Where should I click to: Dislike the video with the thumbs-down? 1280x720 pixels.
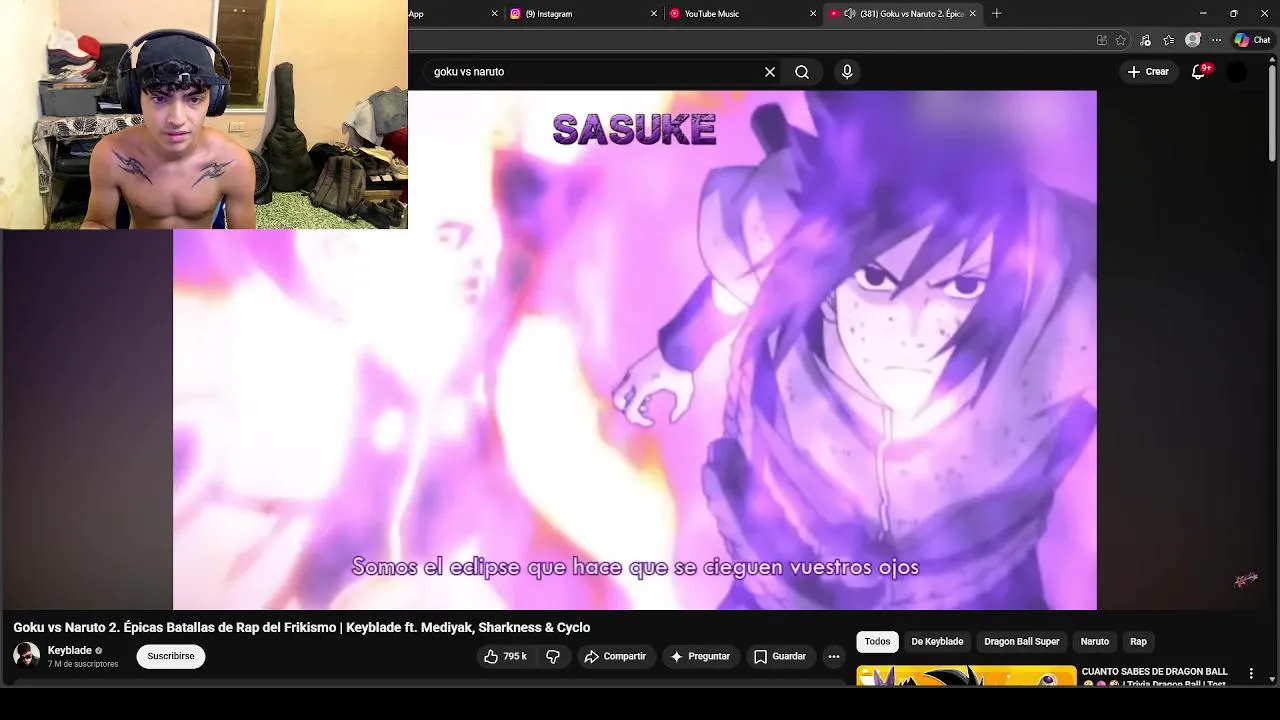[553, 657]
